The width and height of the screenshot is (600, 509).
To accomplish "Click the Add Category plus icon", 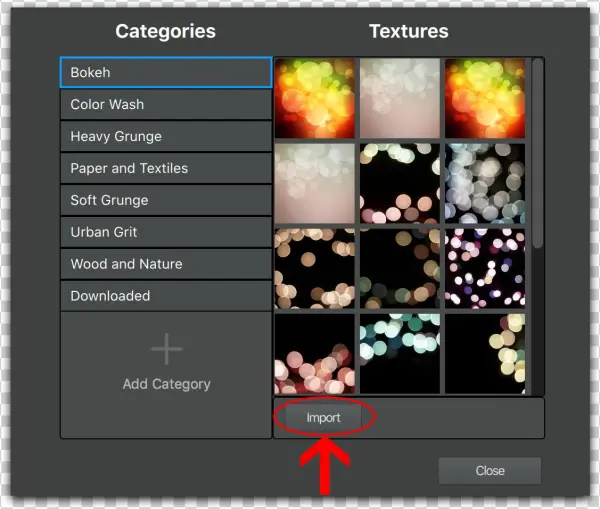I will pos(166,350).
